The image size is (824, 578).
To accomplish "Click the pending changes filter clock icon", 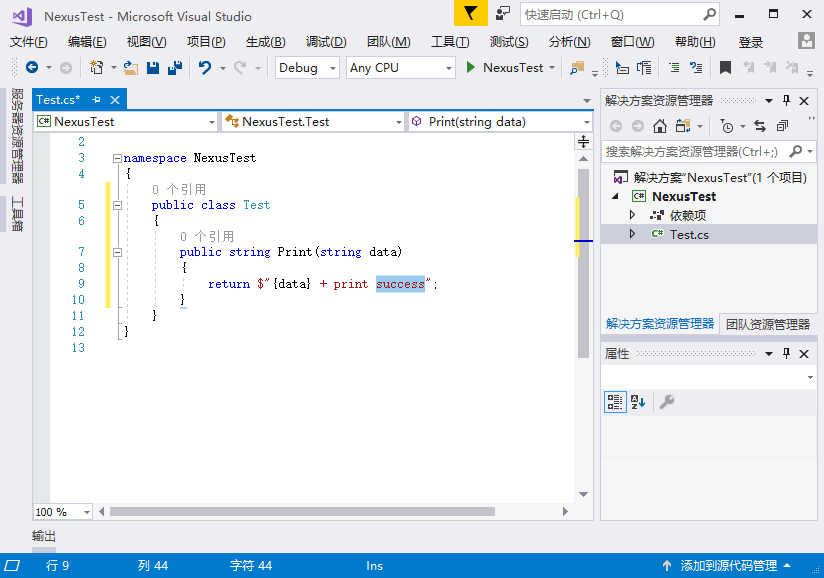I will (727, 126).
